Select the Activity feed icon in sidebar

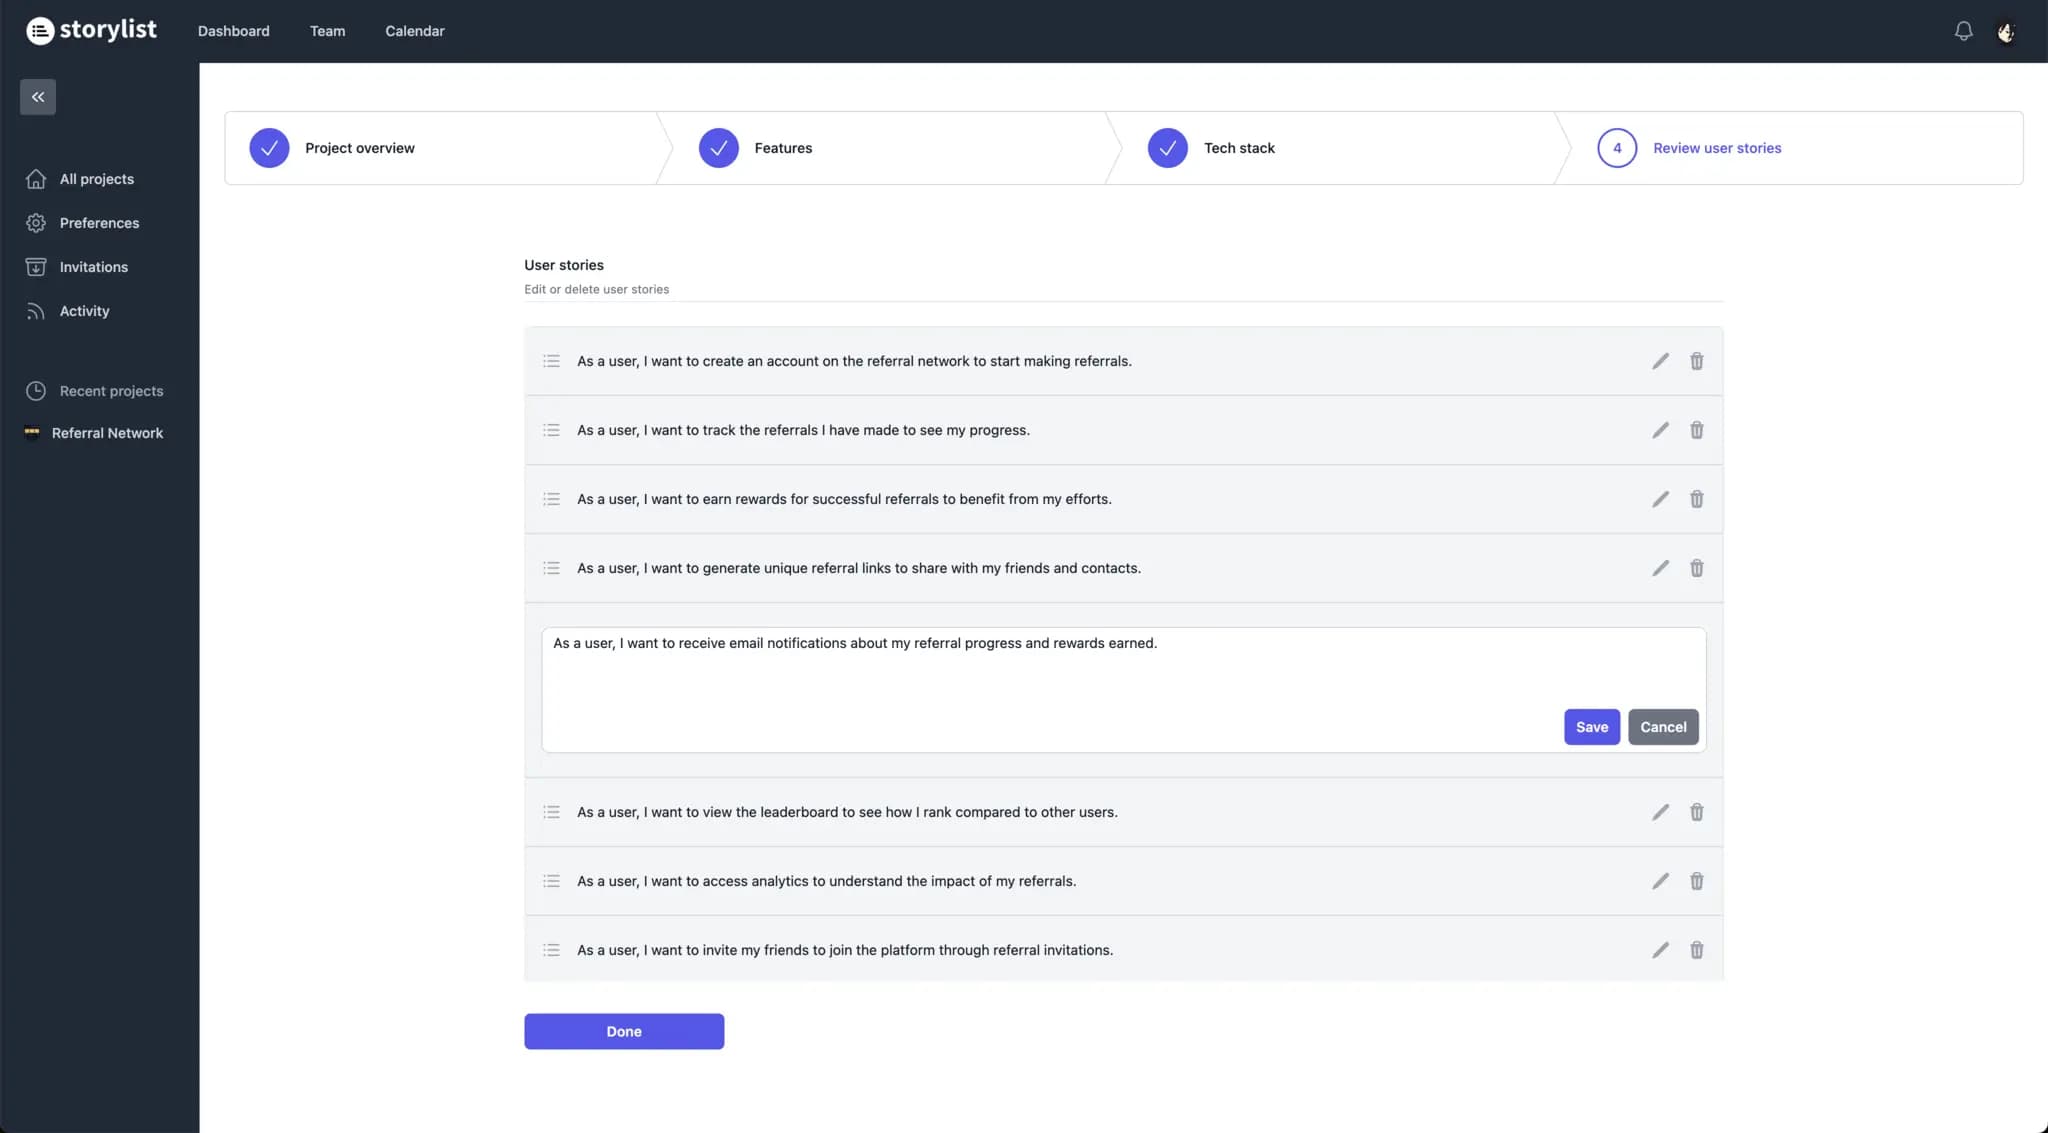pos(36,310)
